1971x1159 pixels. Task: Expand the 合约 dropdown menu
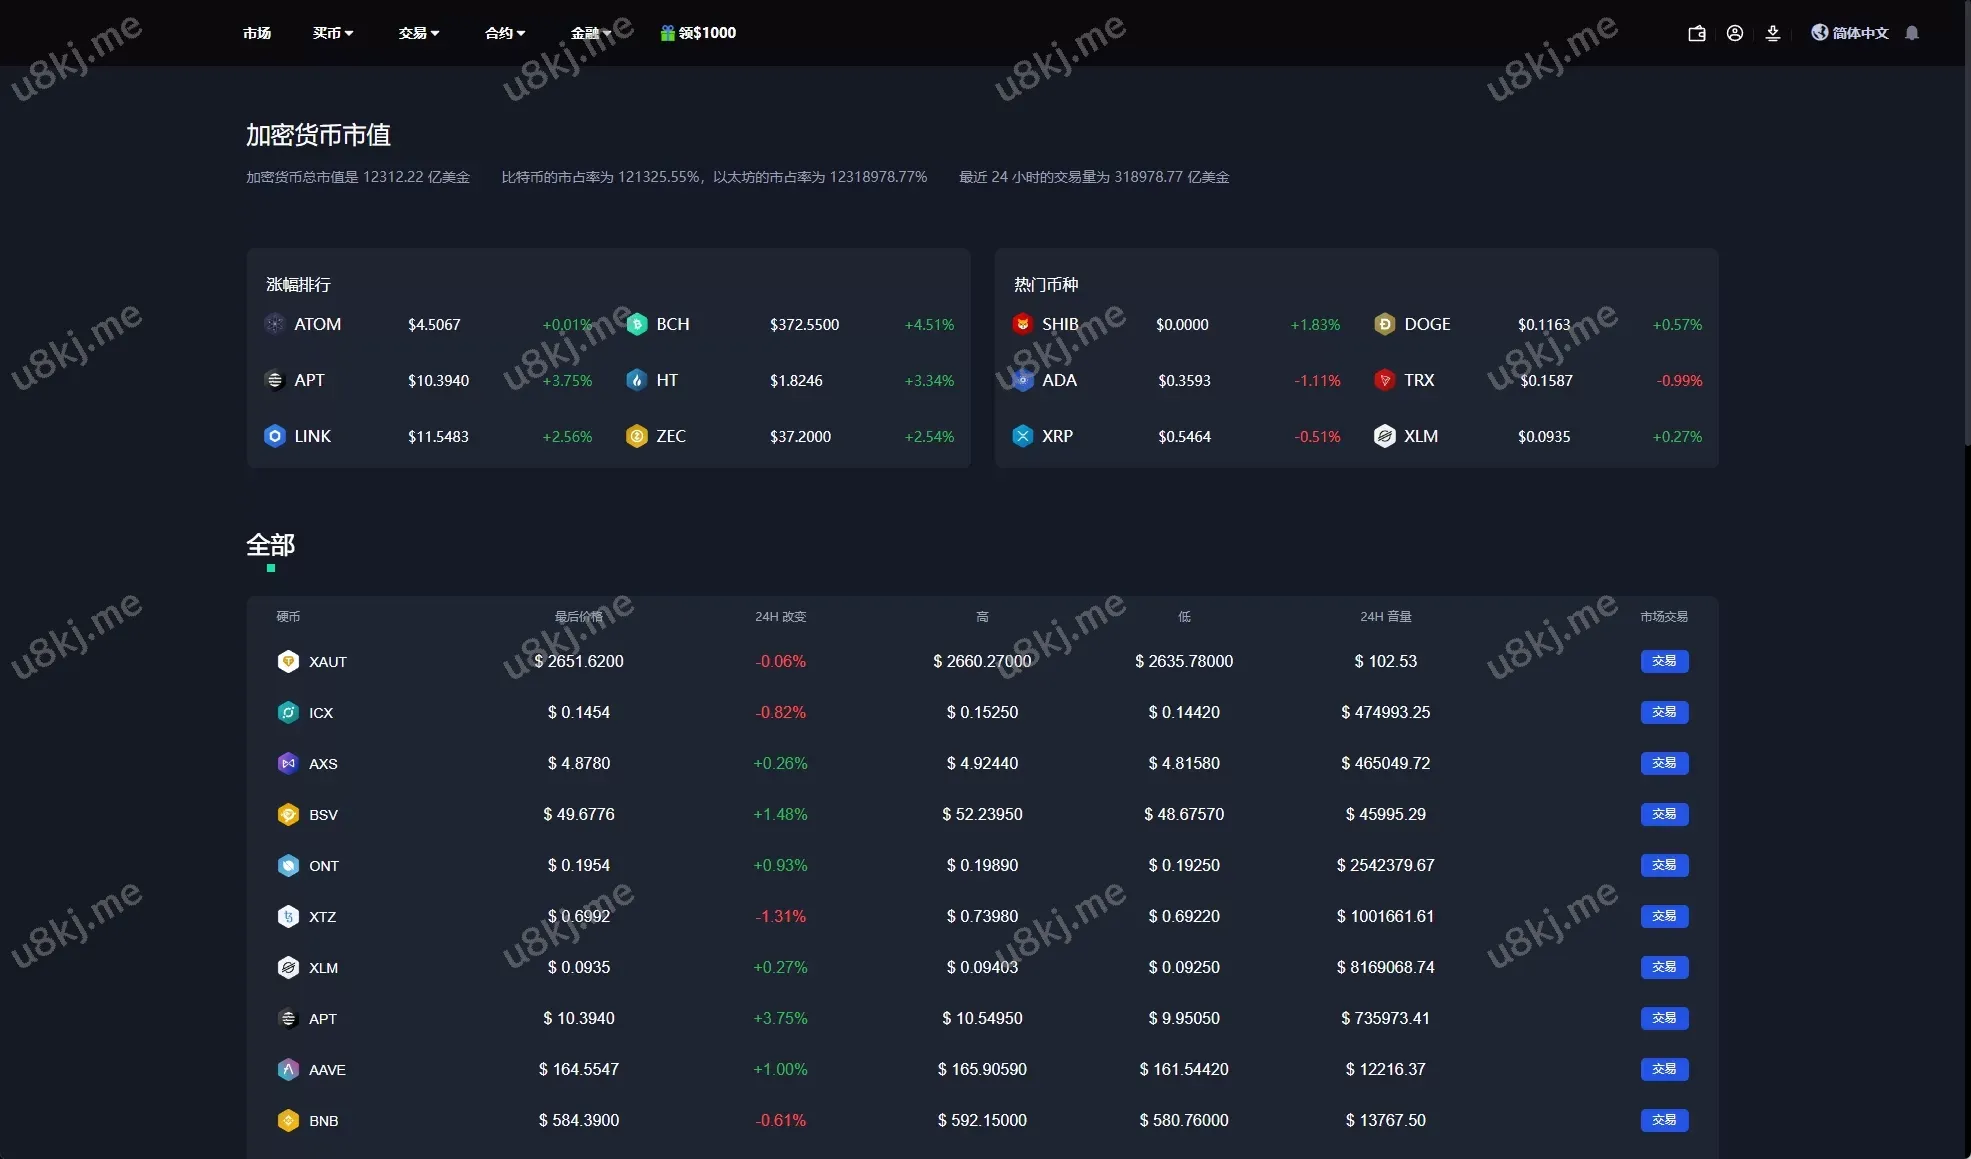tap(504, 33)
